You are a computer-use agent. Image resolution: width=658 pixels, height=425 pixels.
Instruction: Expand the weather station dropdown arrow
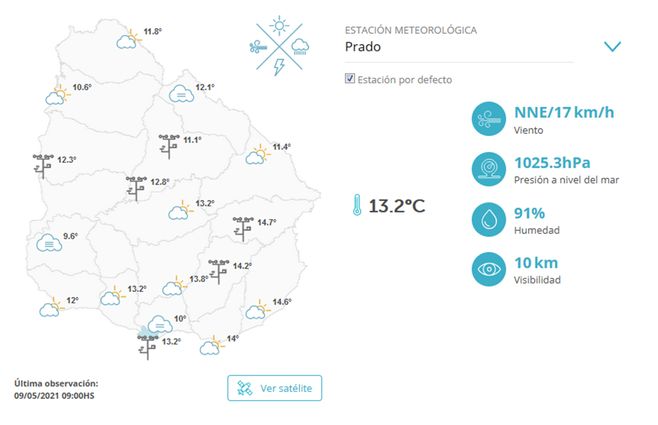tap(612, 47)
